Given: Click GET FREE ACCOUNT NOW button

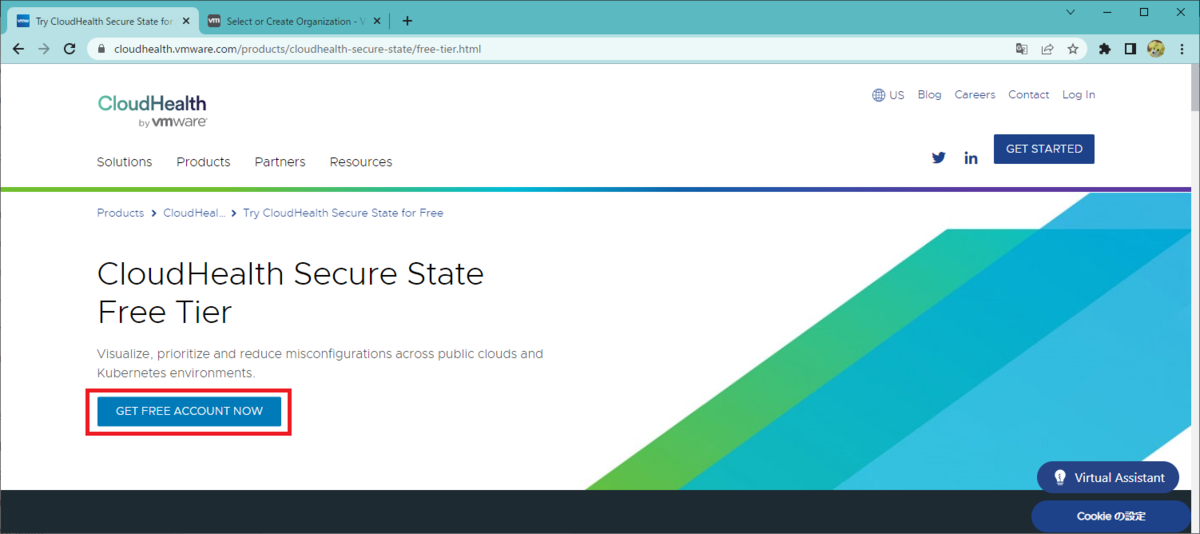Looking at the screenshot, I should [x=189, y=411].
